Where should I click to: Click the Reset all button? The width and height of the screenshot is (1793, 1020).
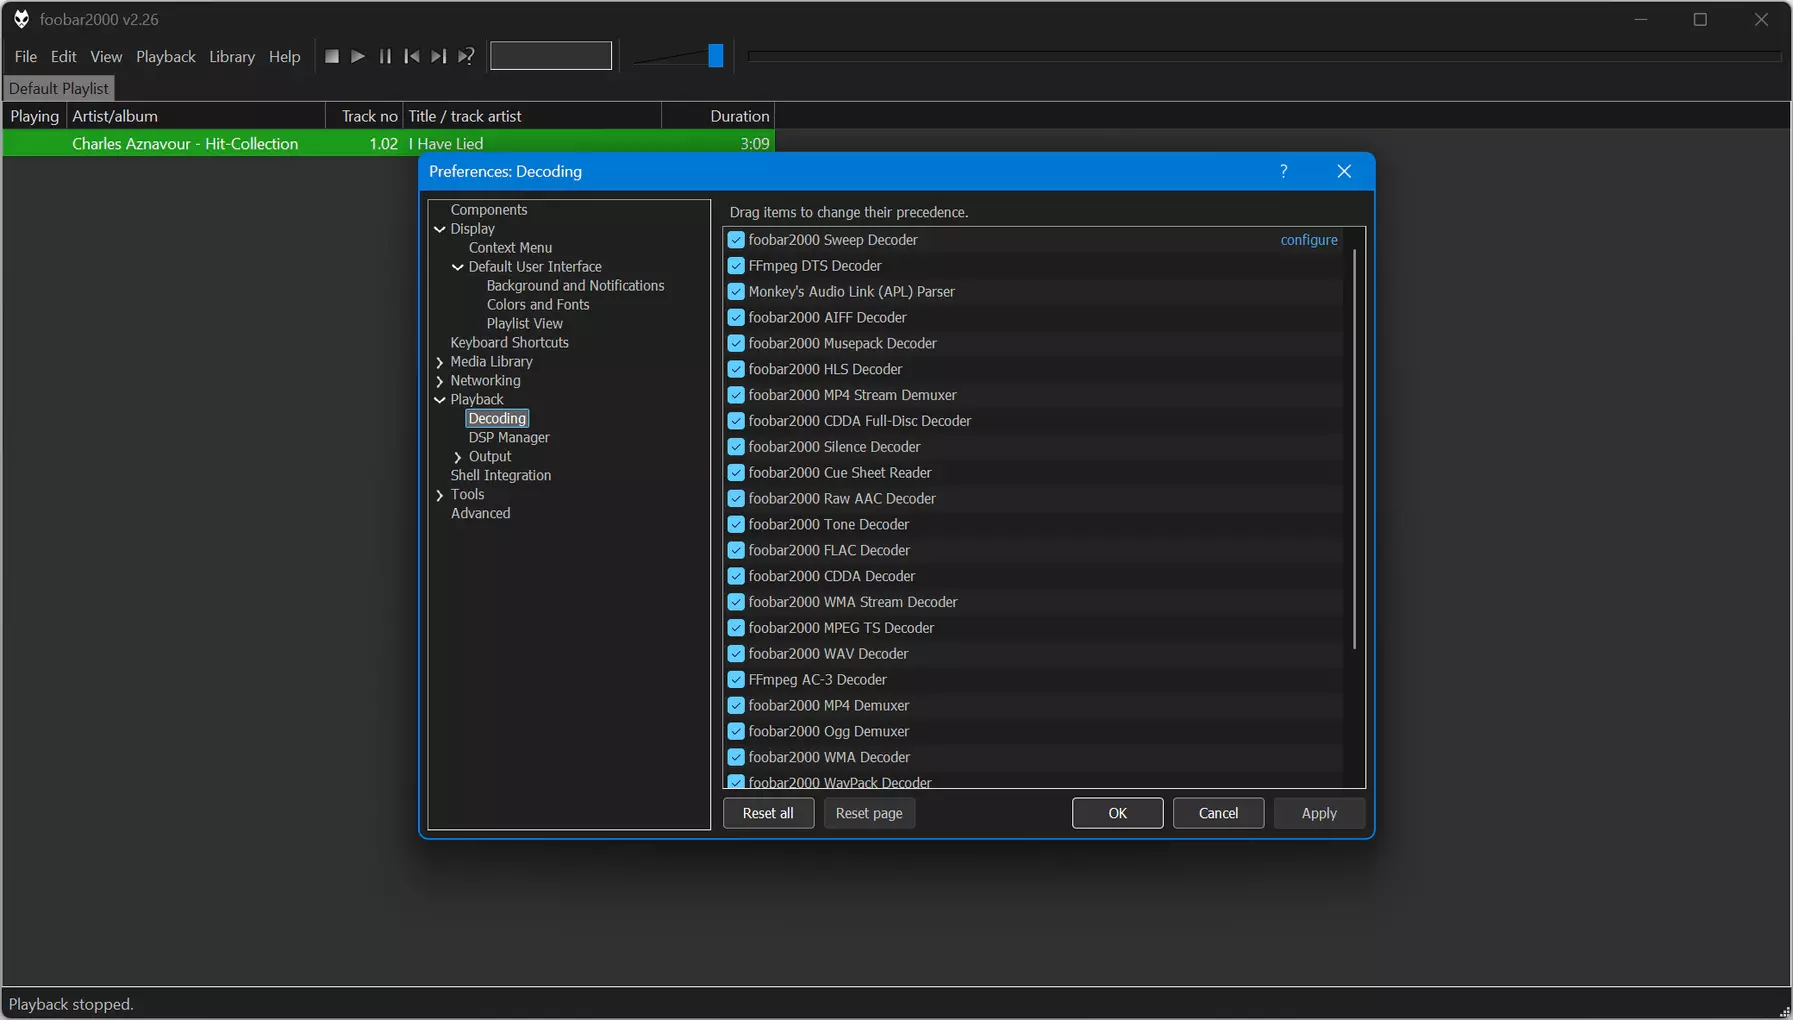point(768,813)
